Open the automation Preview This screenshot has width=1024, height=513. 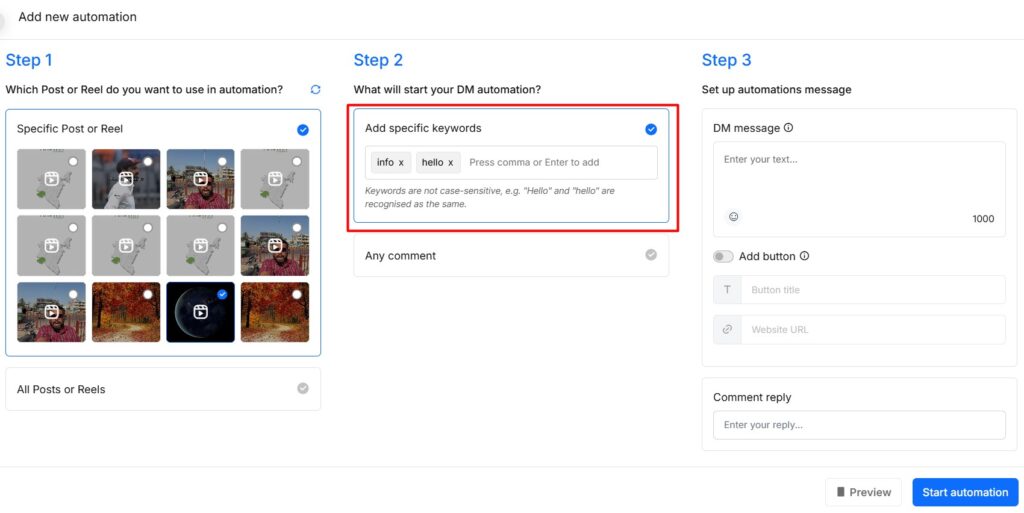(x=863, y=492)
